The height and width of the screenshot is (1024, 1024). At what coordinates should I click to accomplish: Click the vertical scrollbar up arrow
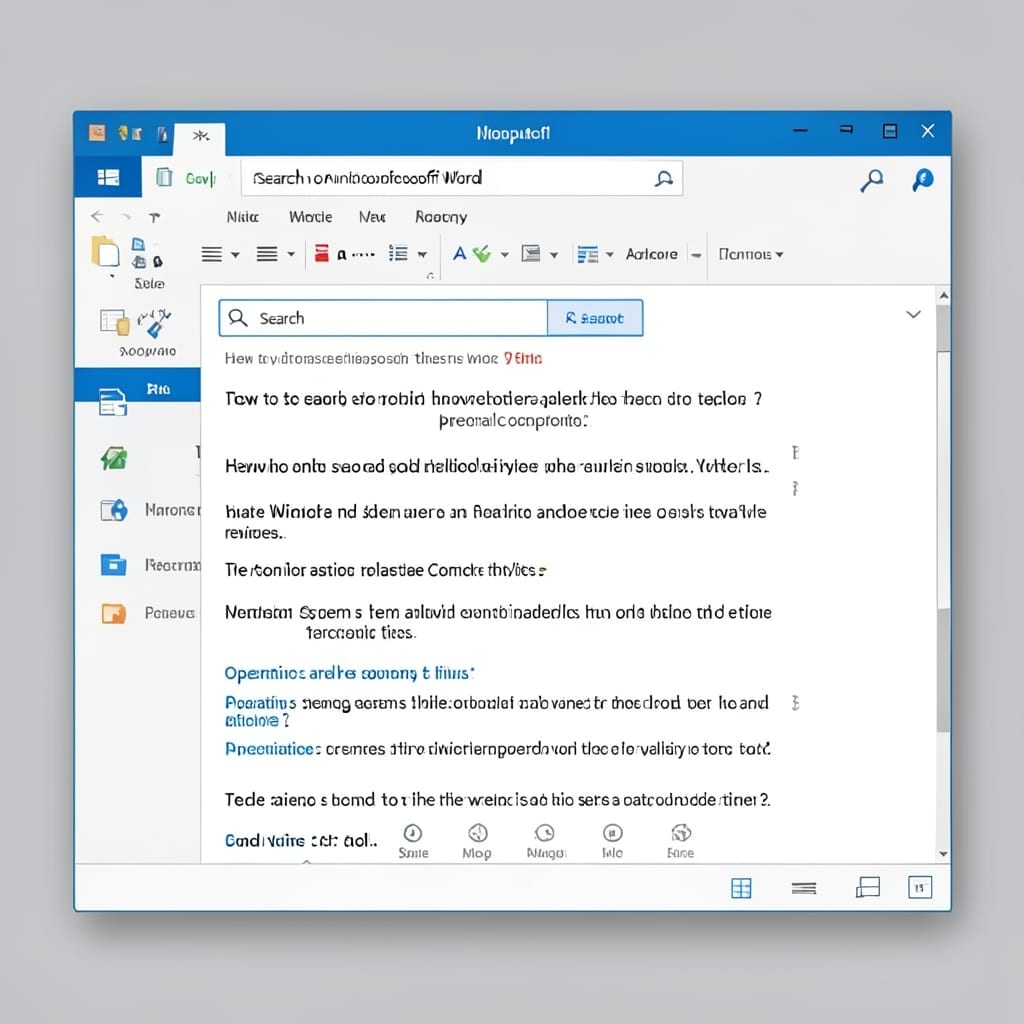coord(944,296)
